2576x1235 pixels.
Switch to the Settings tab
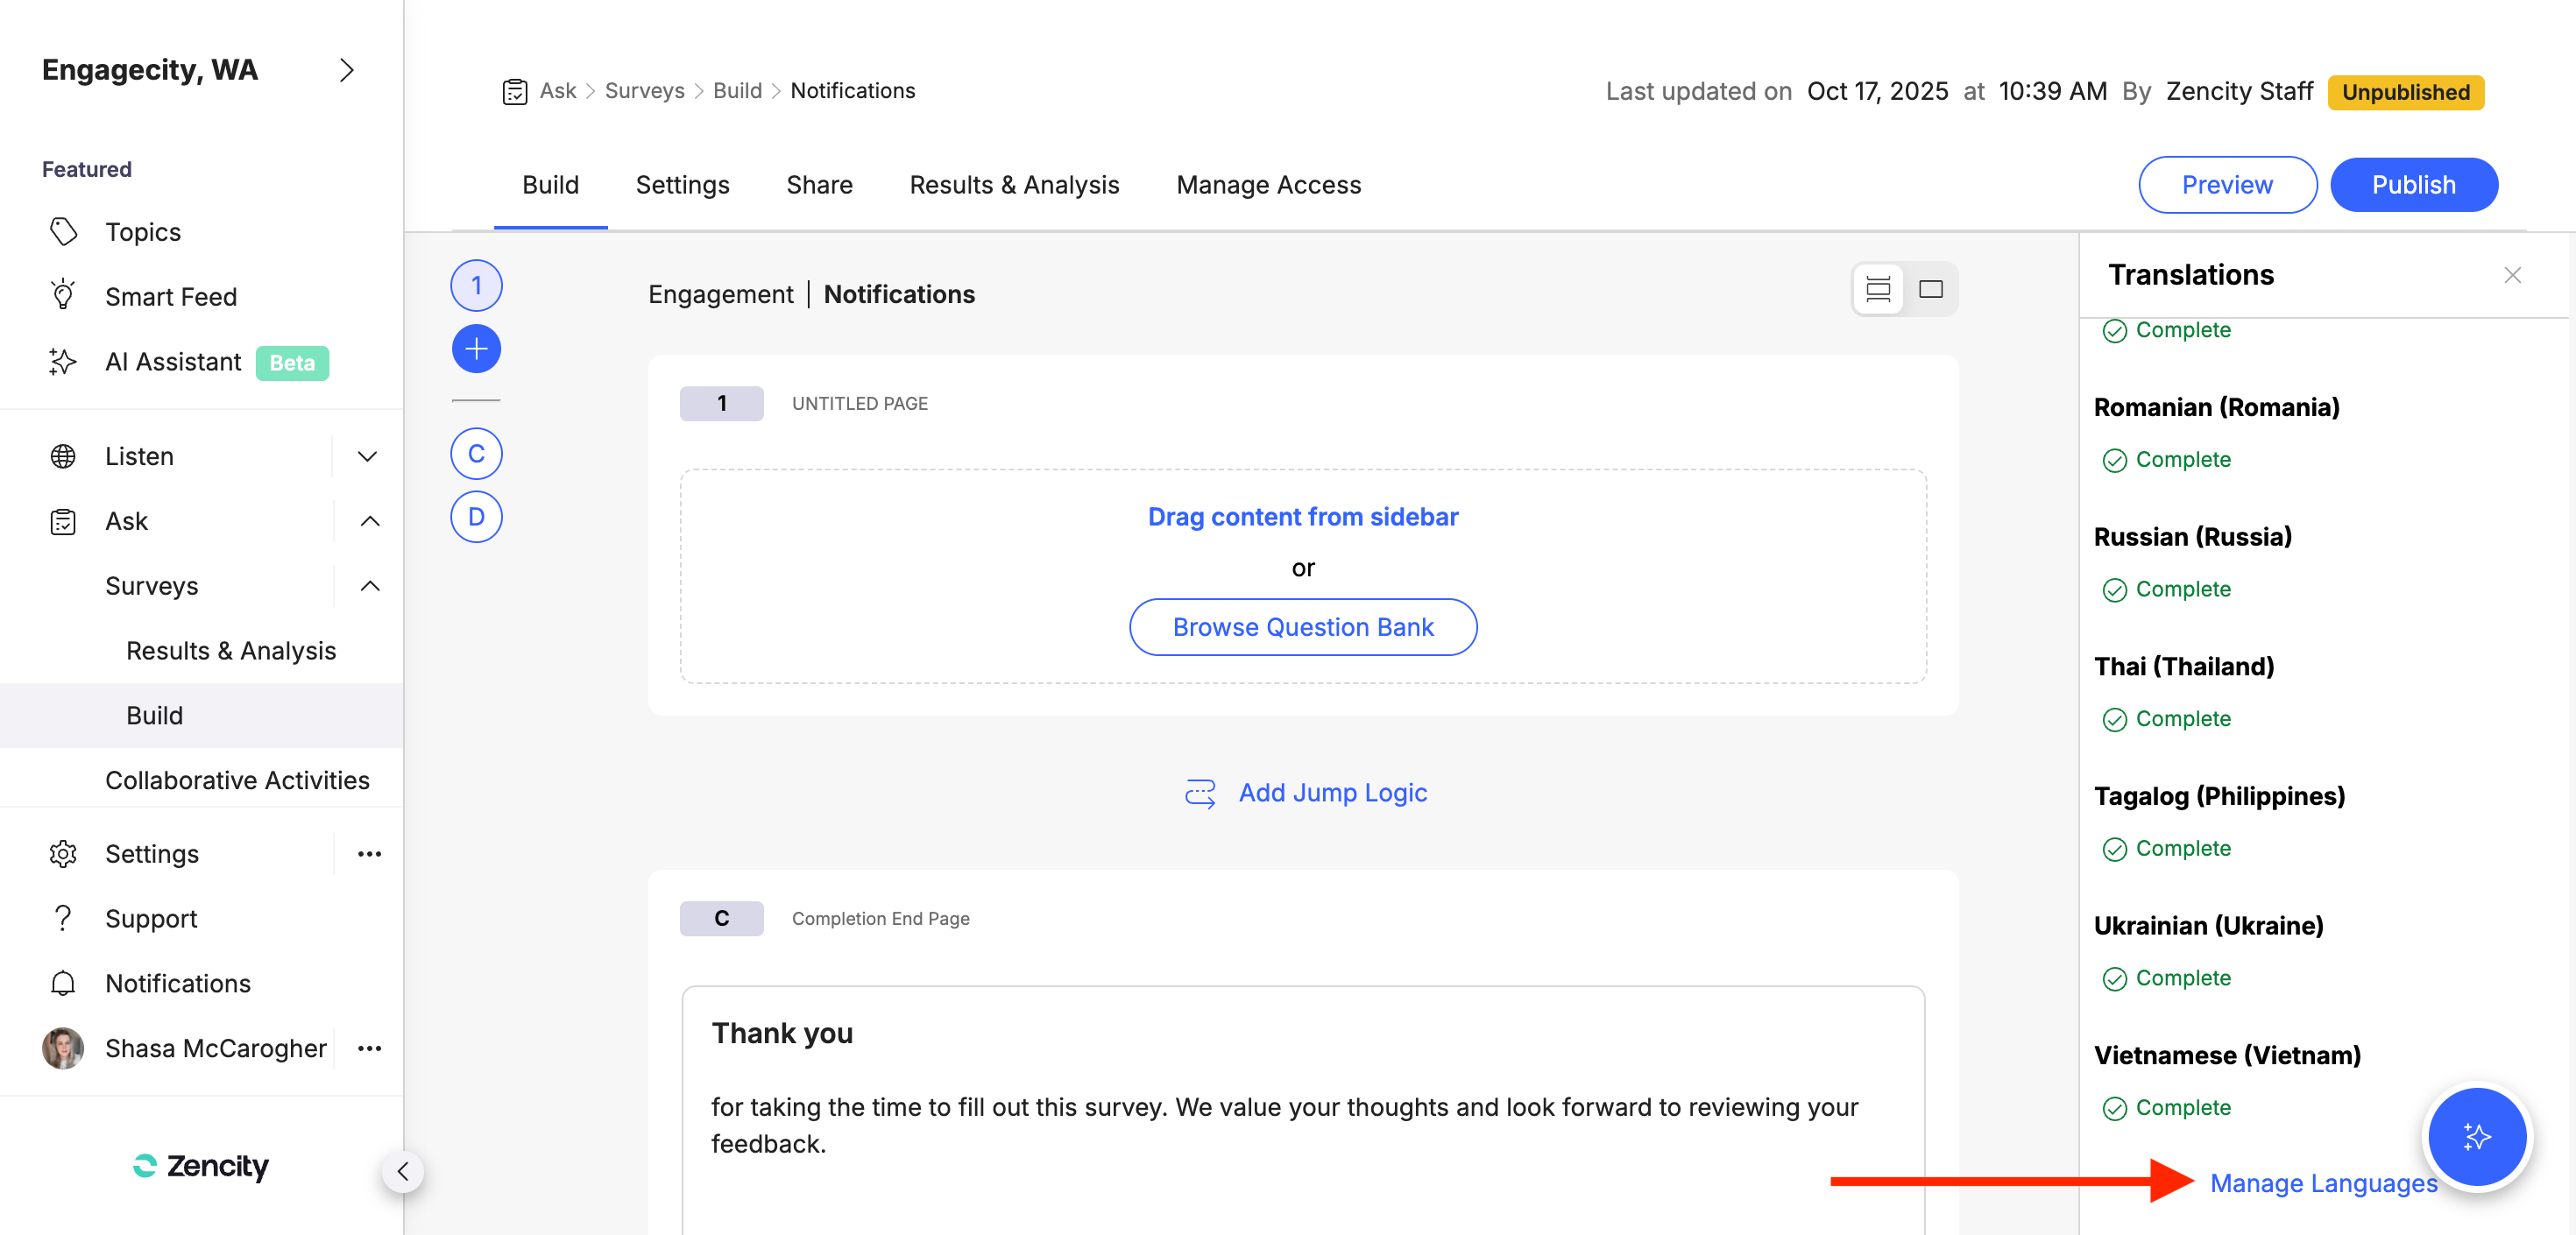(x=682, y=185)
